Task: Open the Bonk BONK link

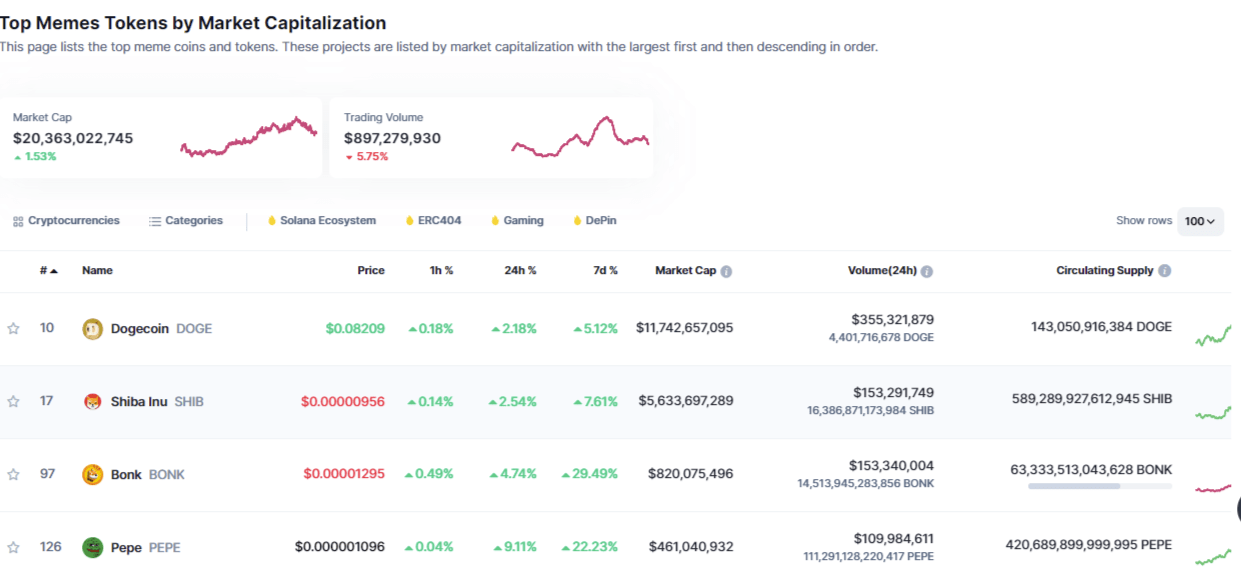Action: pos(148,474)
